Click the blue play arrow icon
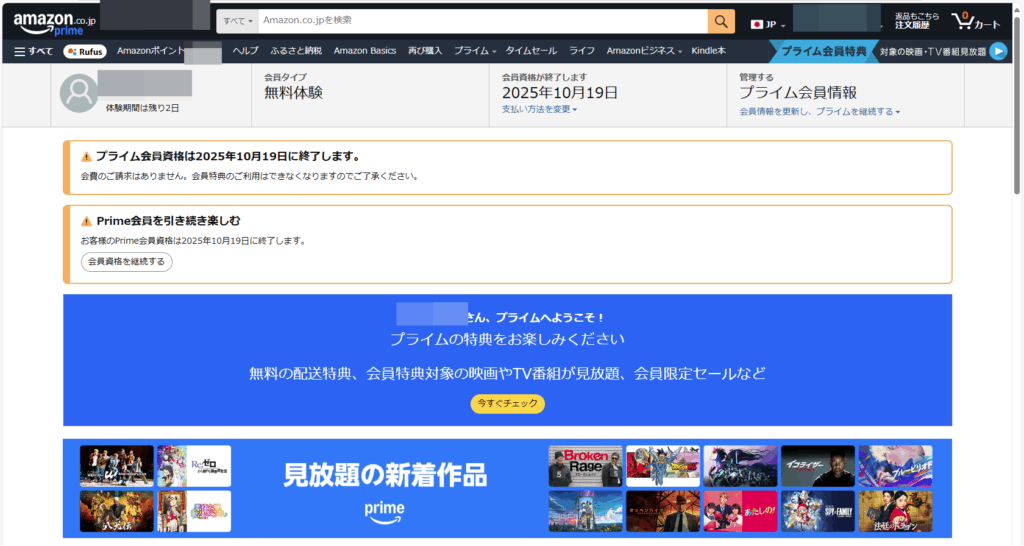 coord(997,51)
